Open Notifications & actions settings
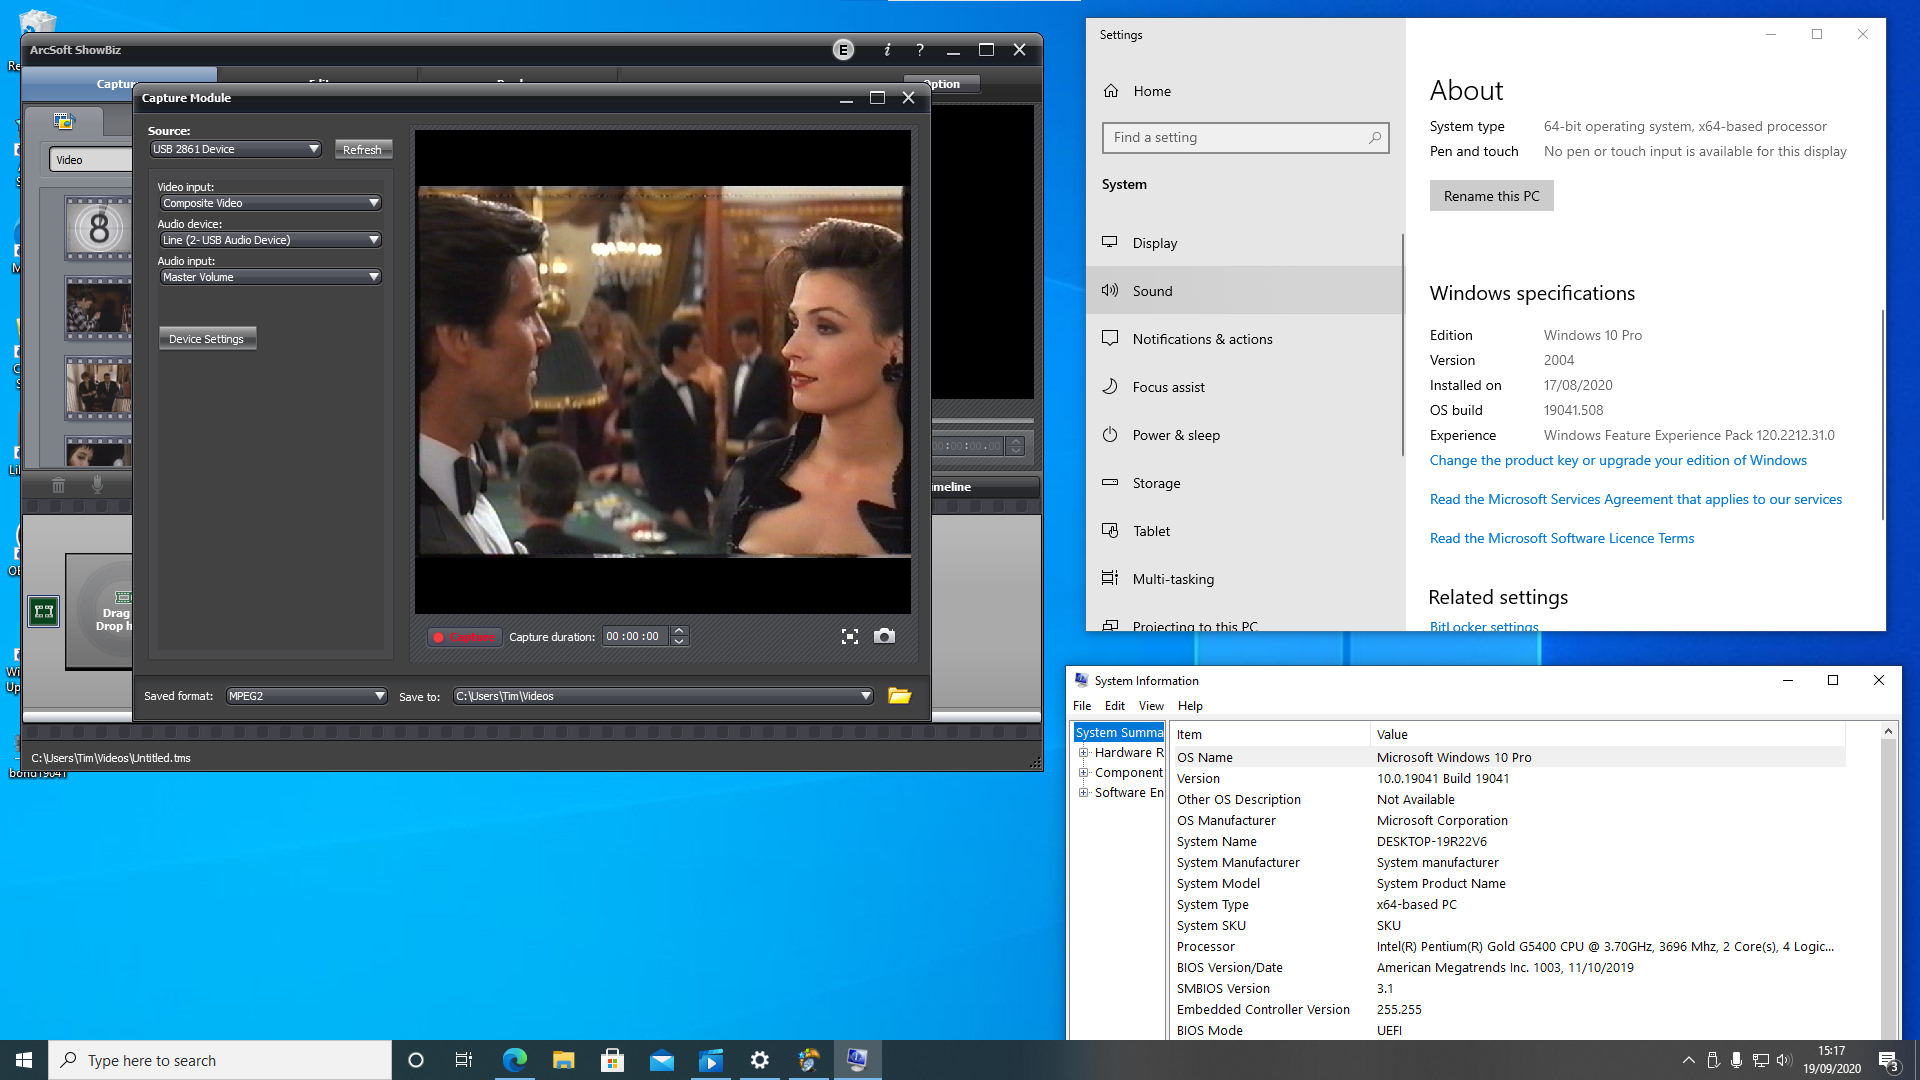Viewport: 1920px width, 1080px height. coord(1244,339)
